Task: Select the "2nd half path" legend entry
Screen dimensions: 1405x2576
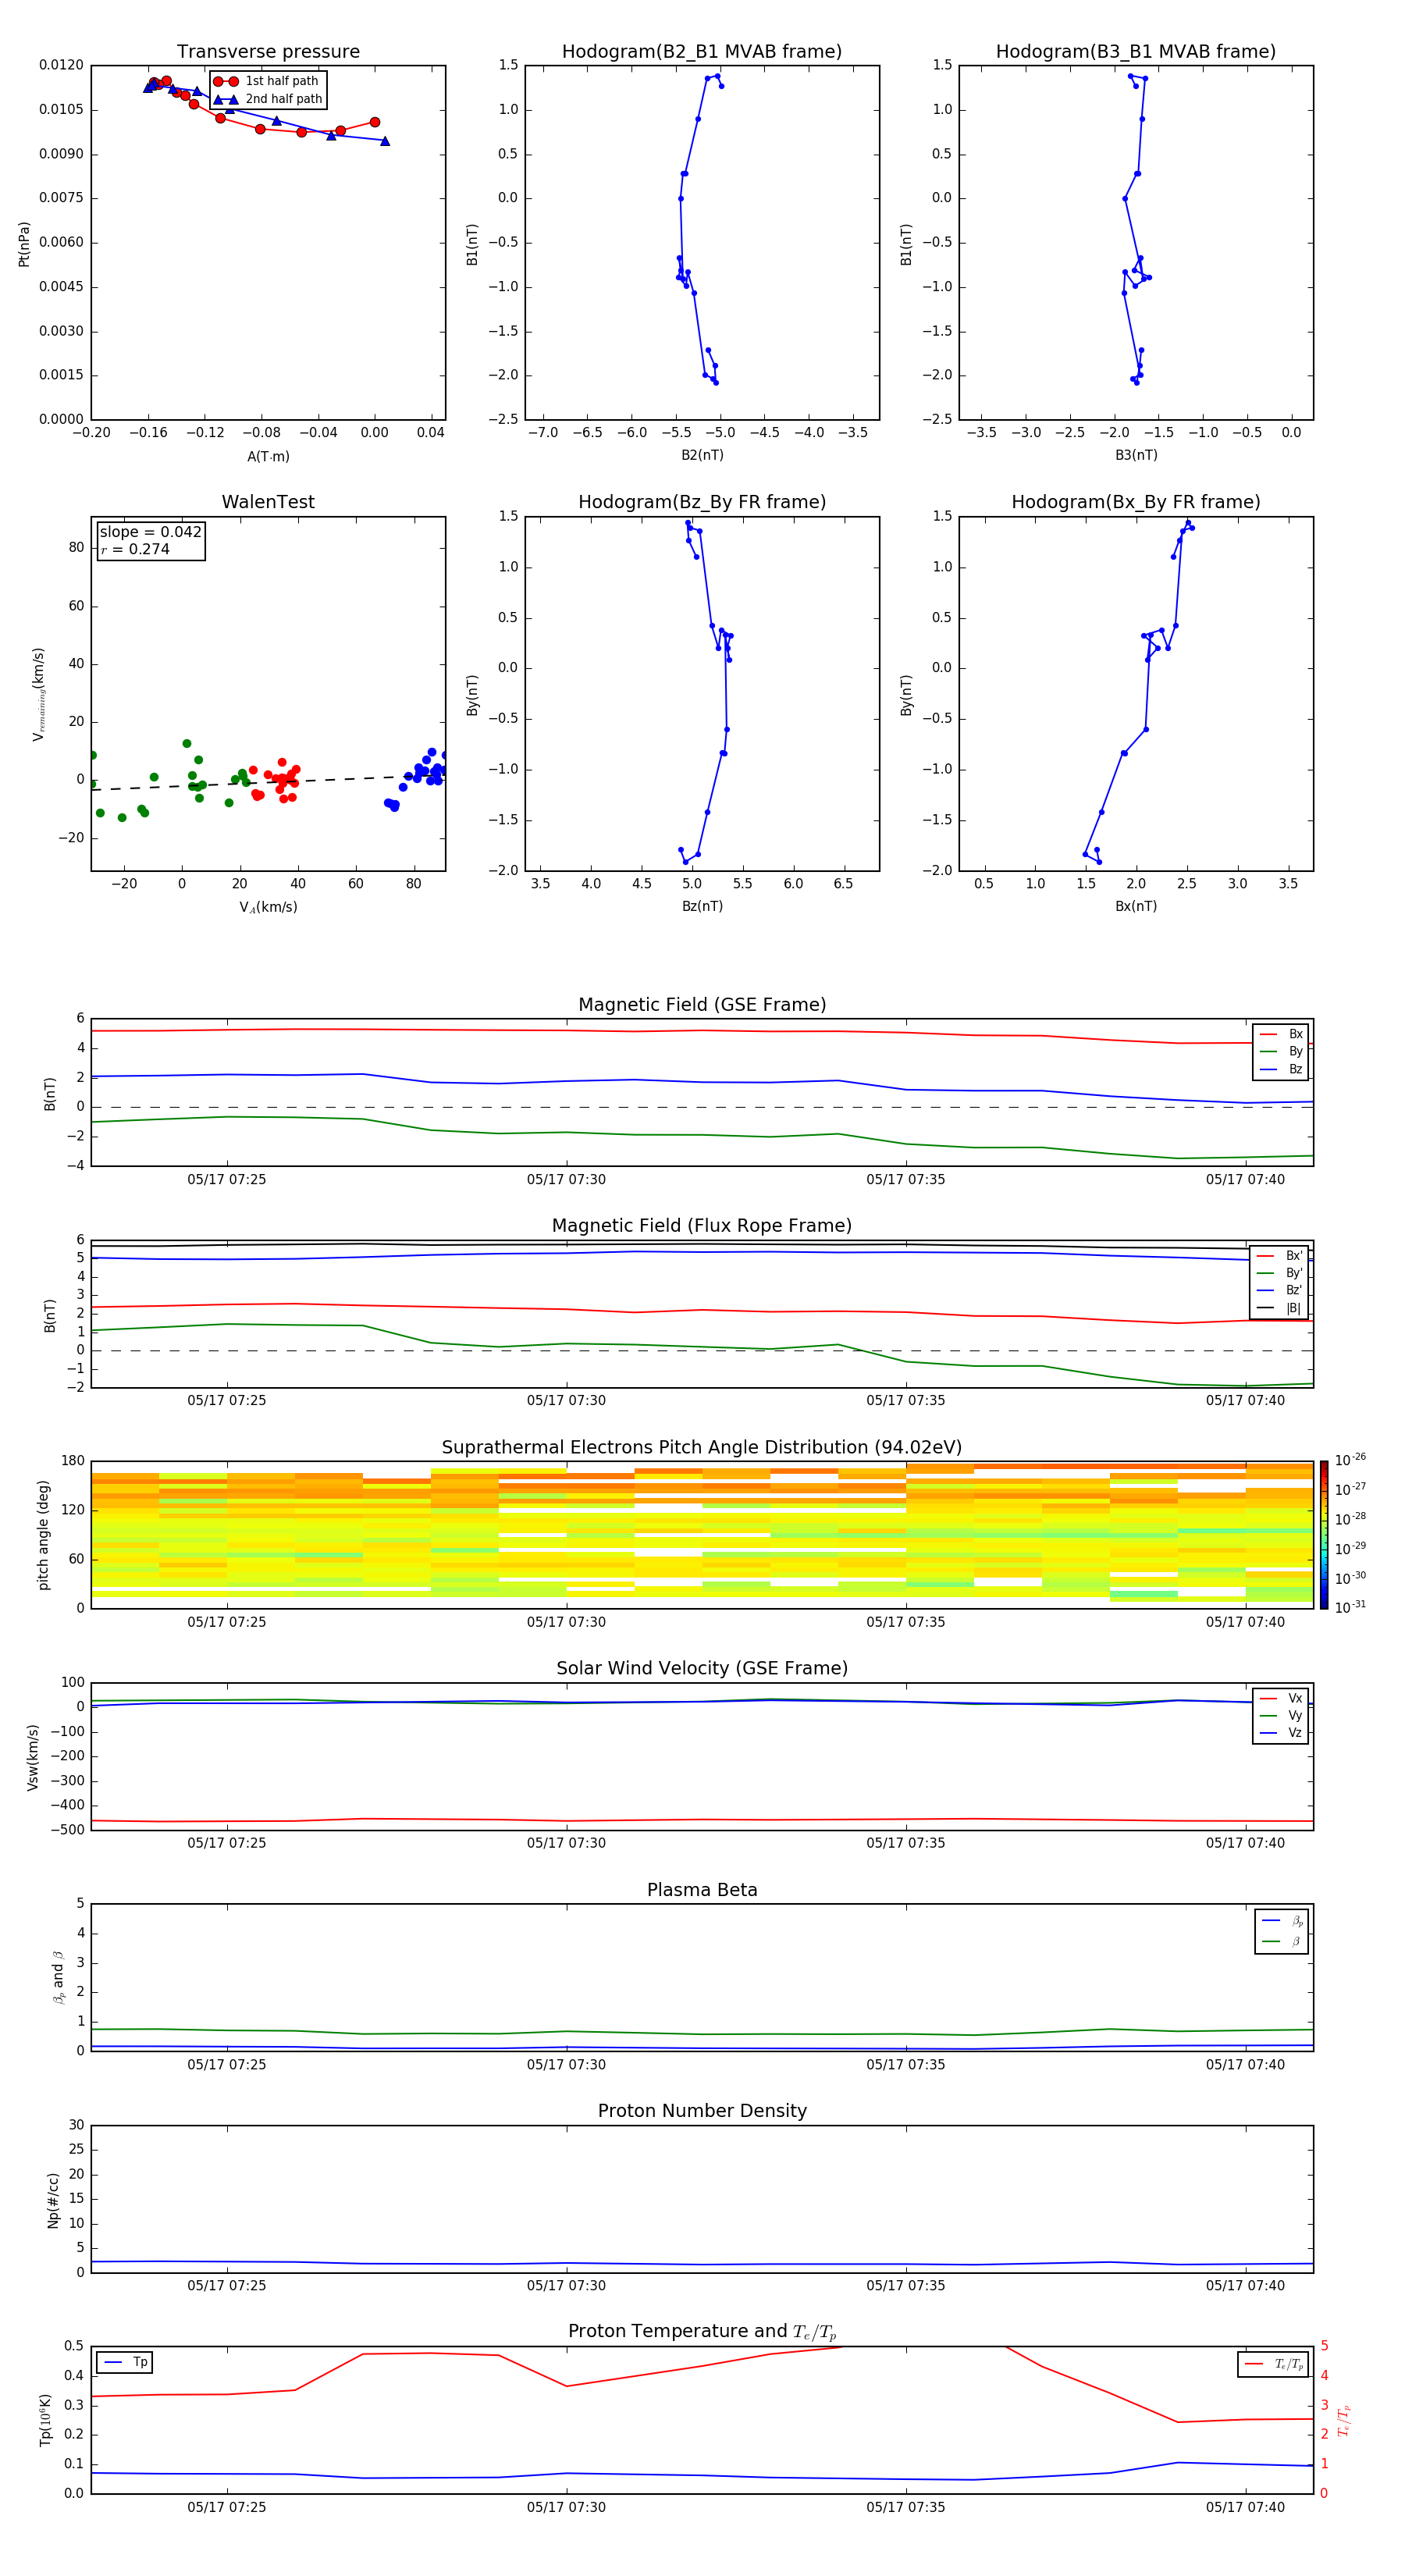Action: point(268,99)
